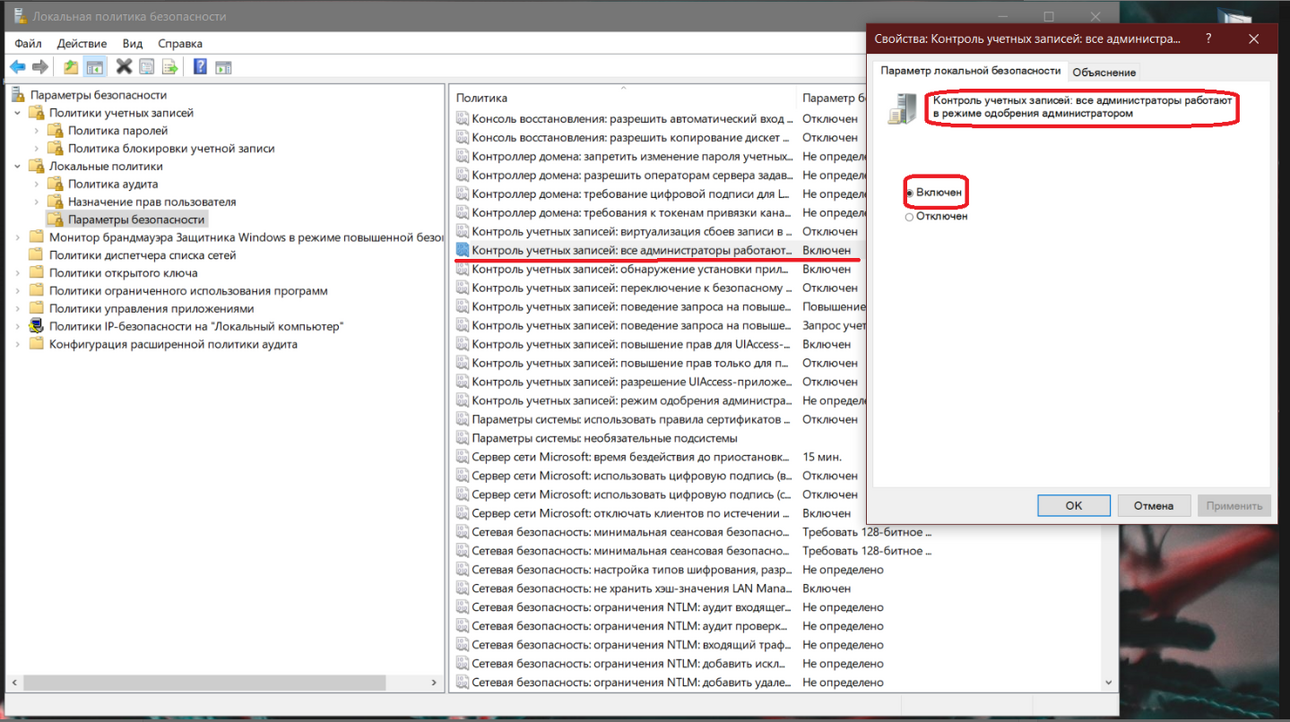Click the help question mark in dialog title bar
1290x722 pixels.
pos(1208,39)
